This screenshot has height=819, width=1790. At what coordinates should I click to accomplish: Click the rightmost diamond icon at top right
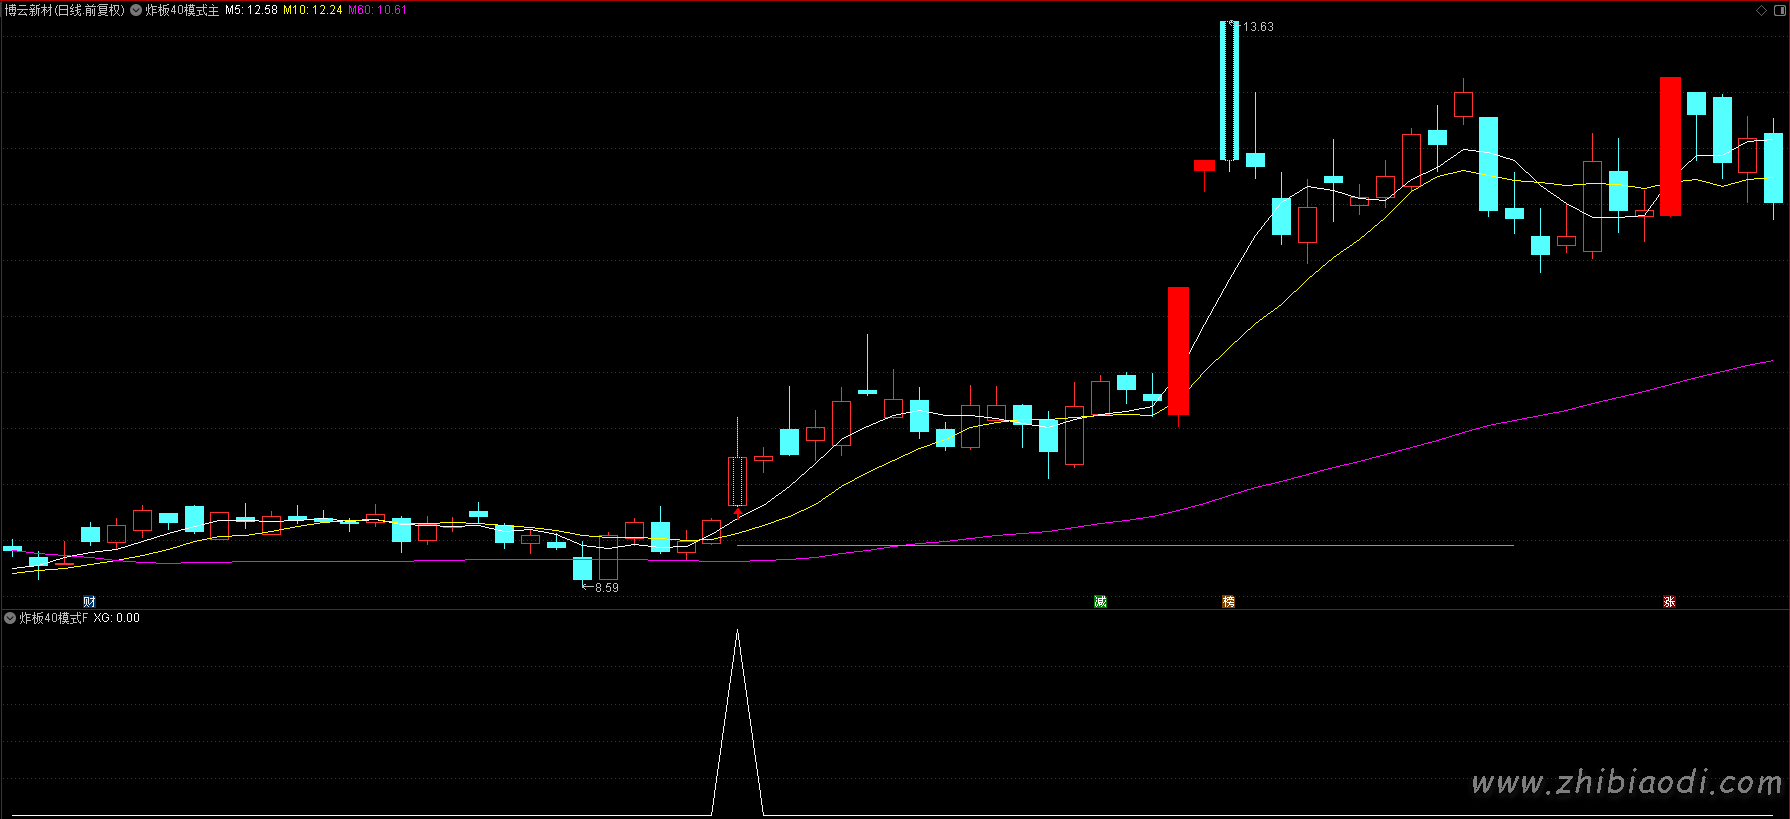coord(1779,10)
